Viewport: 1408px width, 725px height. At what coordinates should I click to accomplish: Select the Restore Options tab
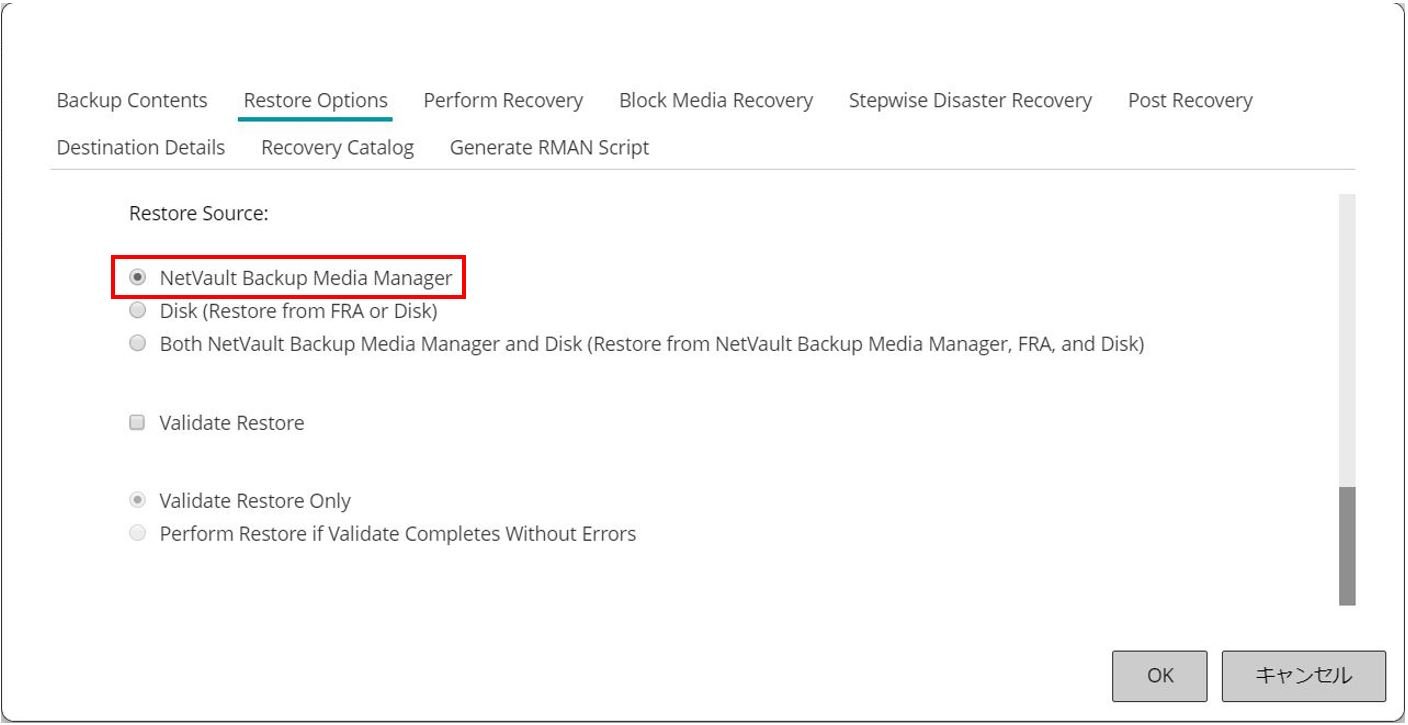(x=316, y=101)
